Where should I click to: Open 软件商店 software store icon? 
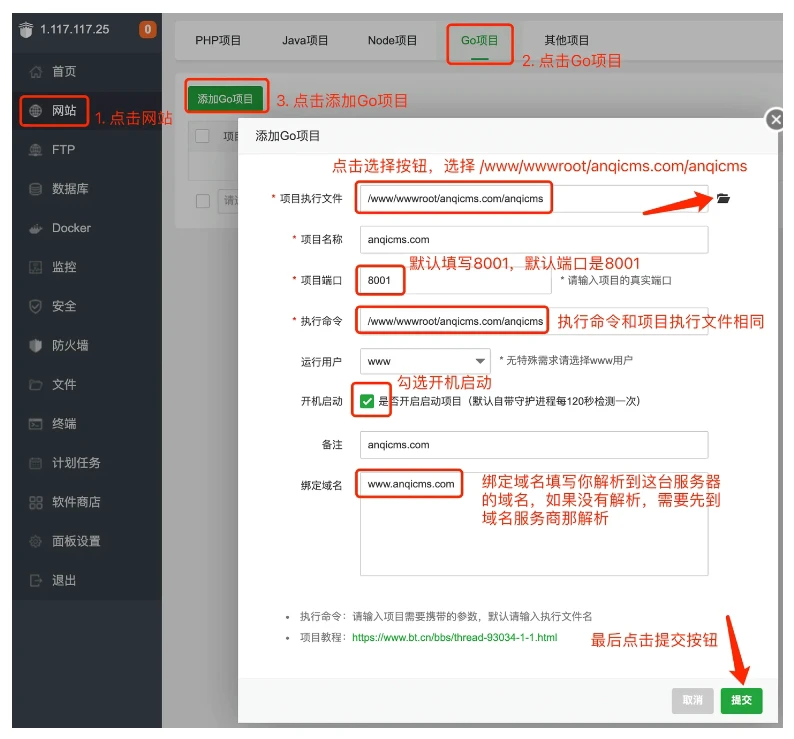click(x=37, y=502)
